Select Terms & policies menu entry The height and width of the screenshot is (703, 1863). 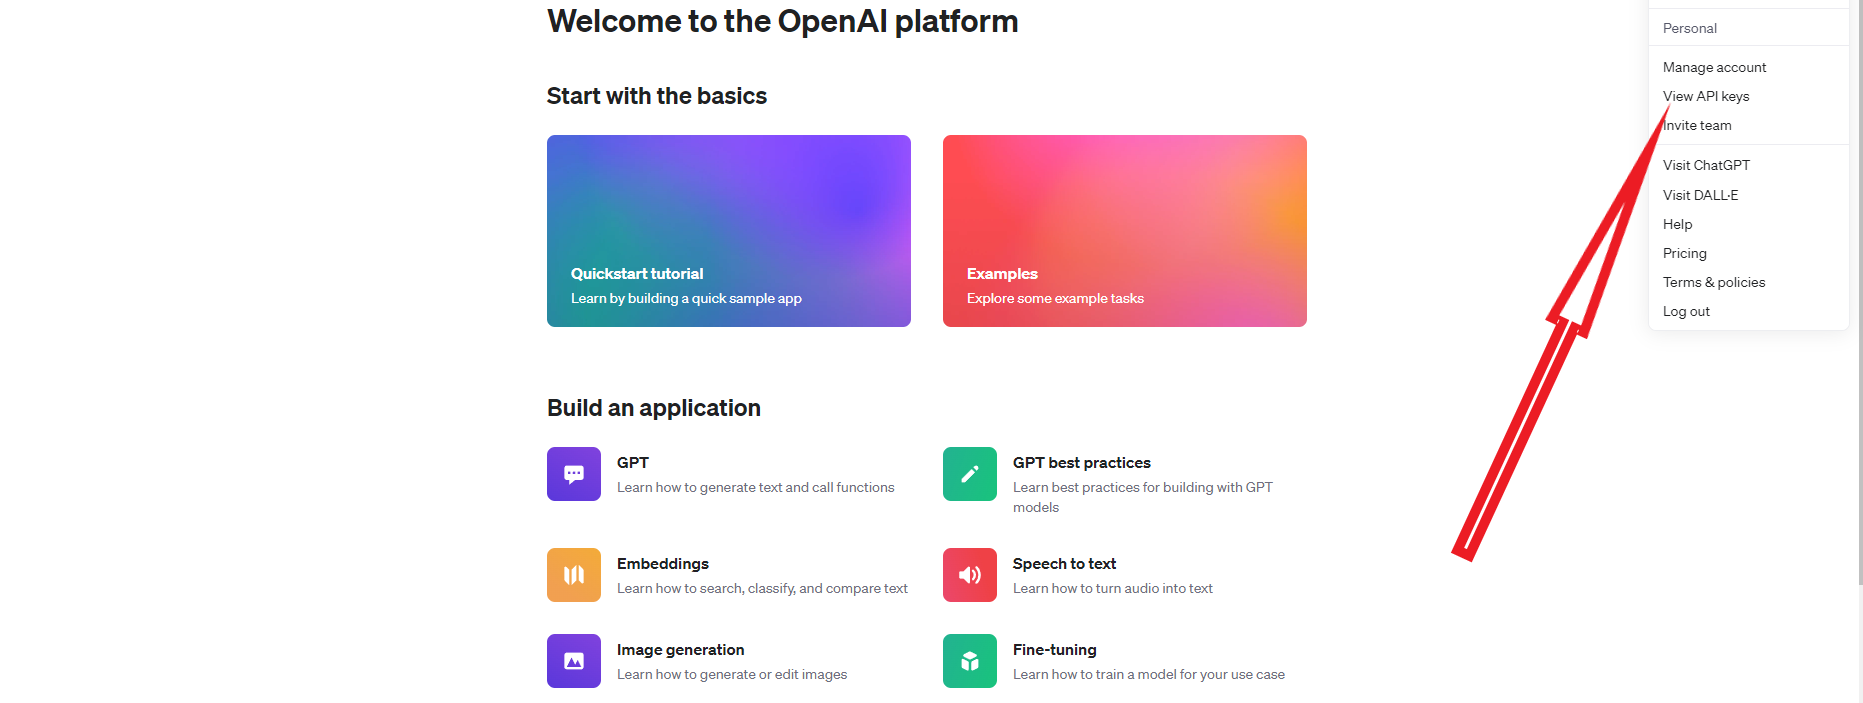tap(1714, 282)
